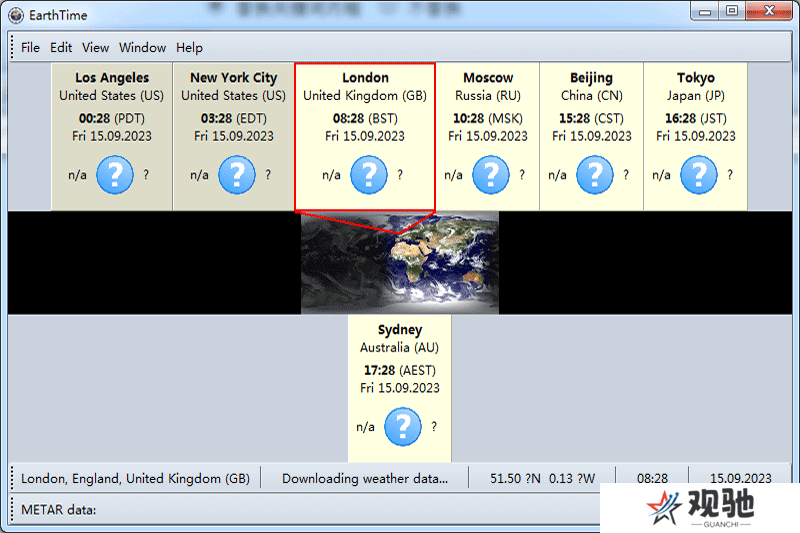
Task: Select the Los Angeles city name
Action: tap(112, 78)
